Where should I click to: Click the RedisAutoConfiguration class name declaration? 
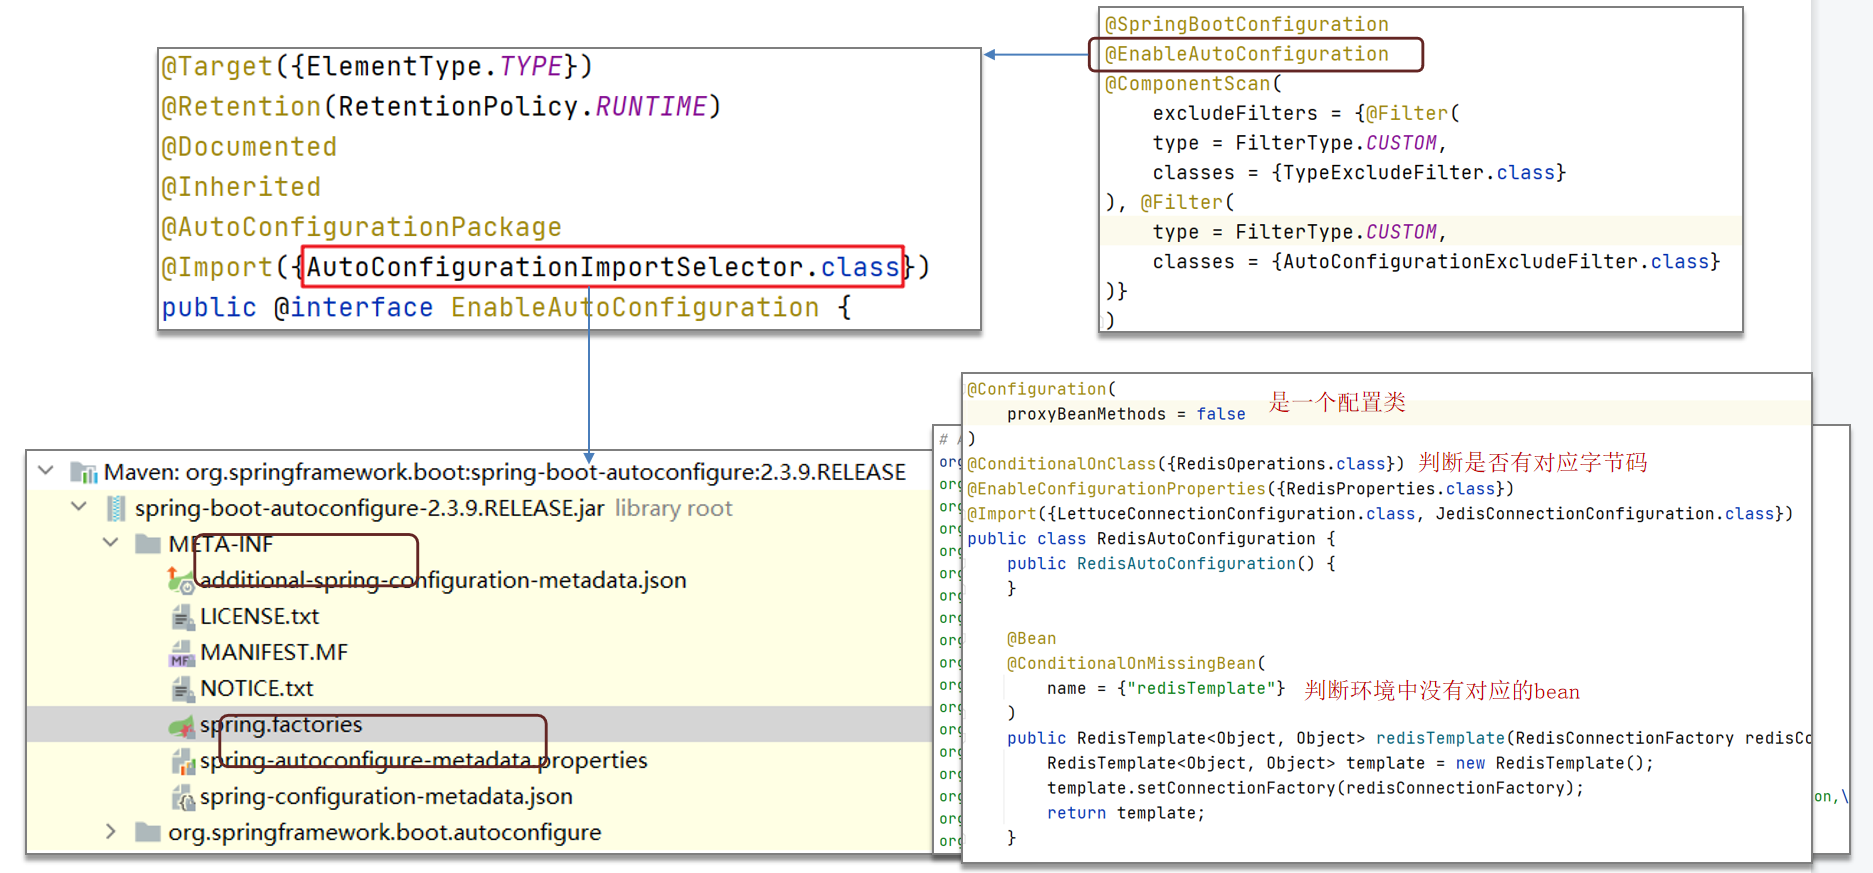[1206, 539]
